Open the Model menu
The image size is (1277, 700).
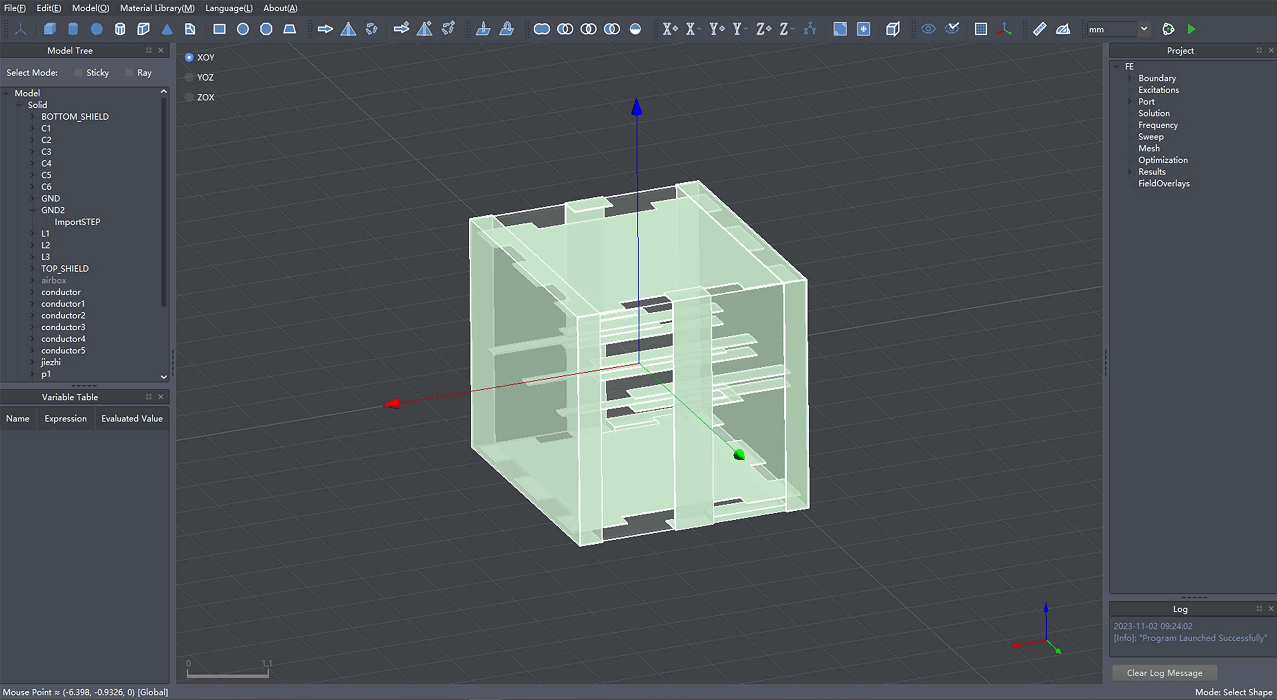click(x=90, y=8)
